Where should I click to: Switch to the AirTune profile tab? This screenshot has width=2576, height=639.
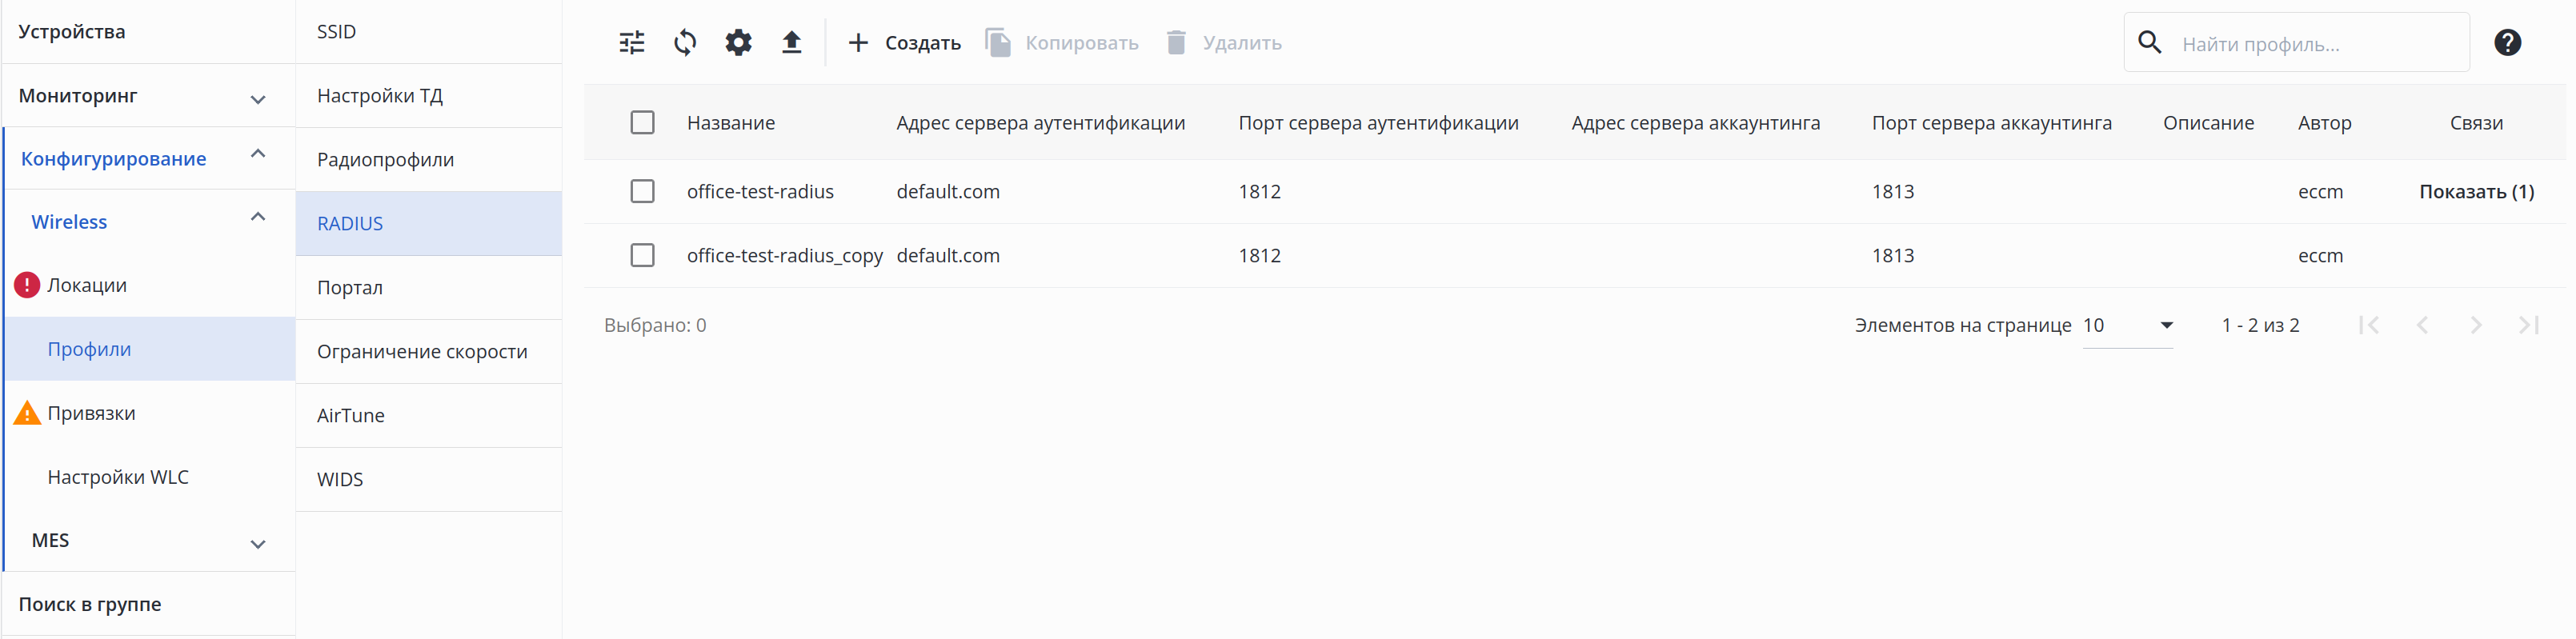351,416
